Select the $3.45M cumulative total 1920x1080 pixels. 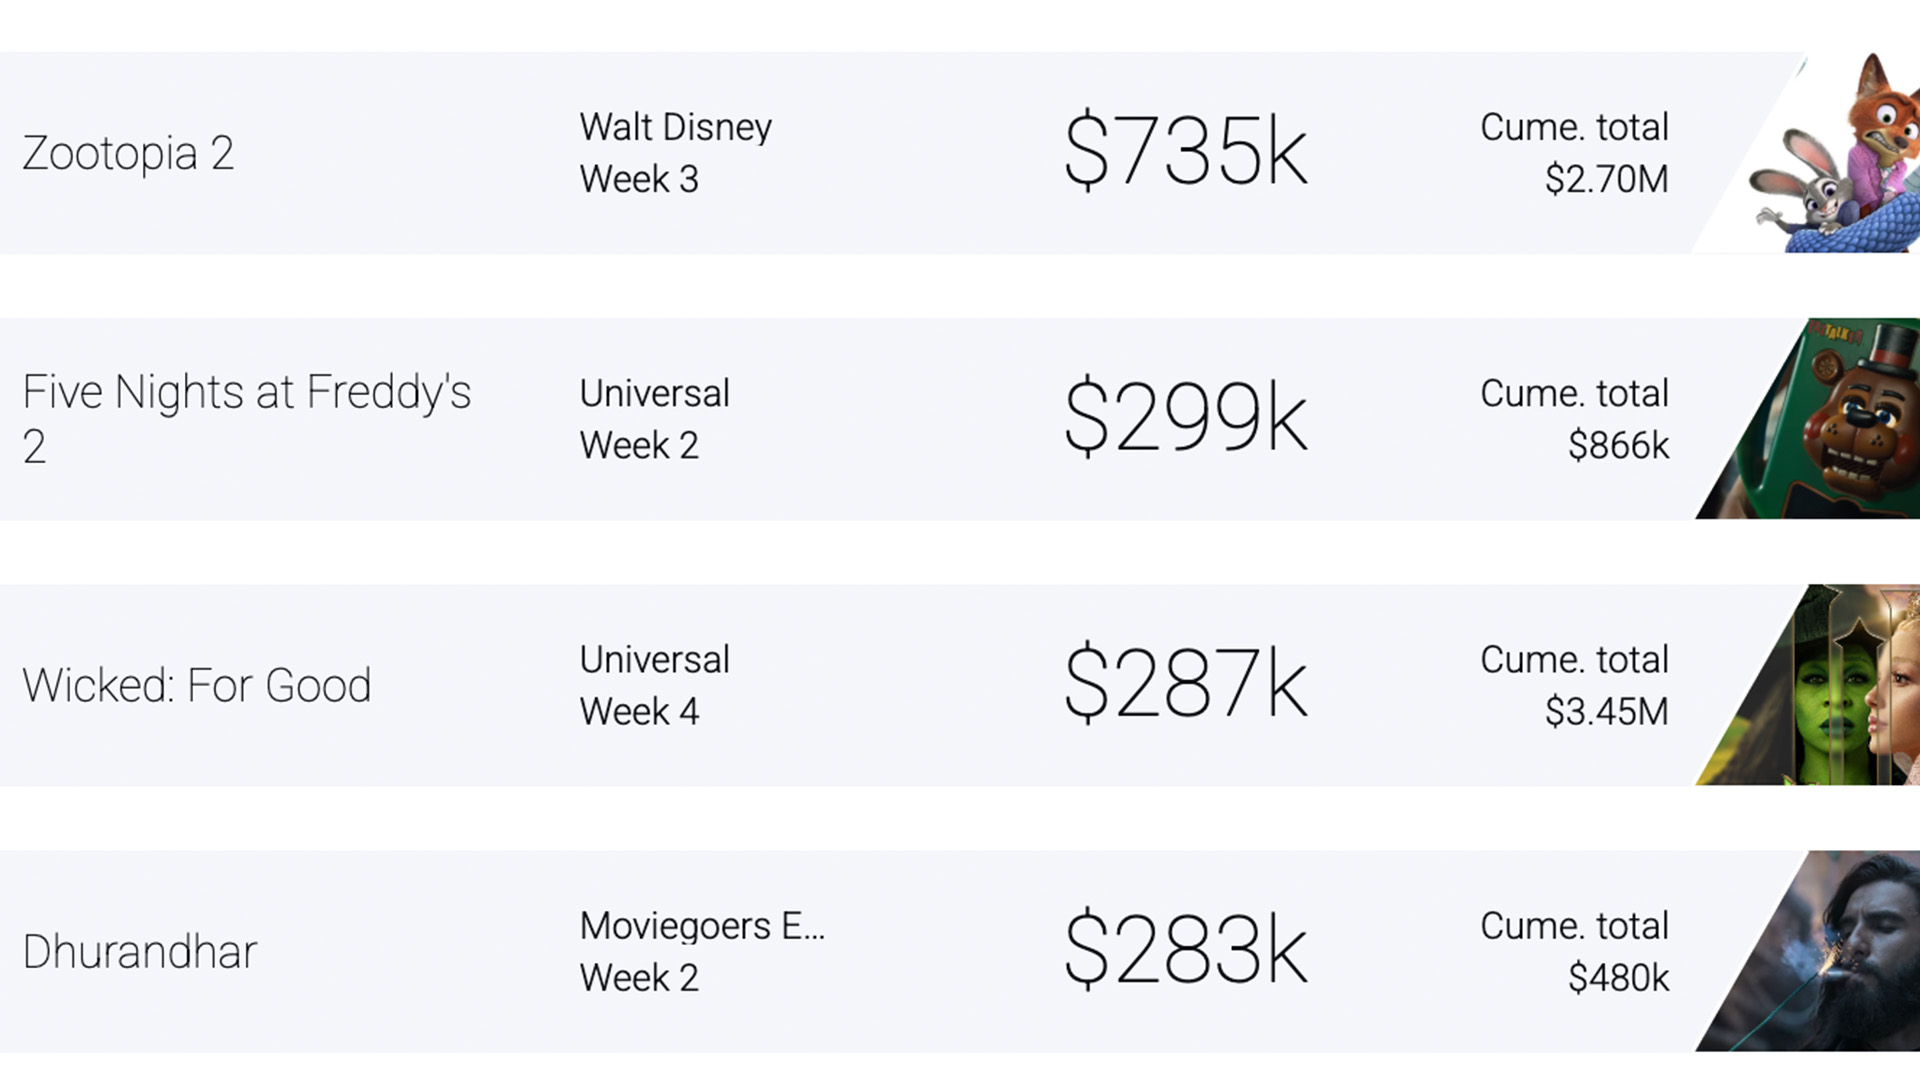coord(1606,711)
